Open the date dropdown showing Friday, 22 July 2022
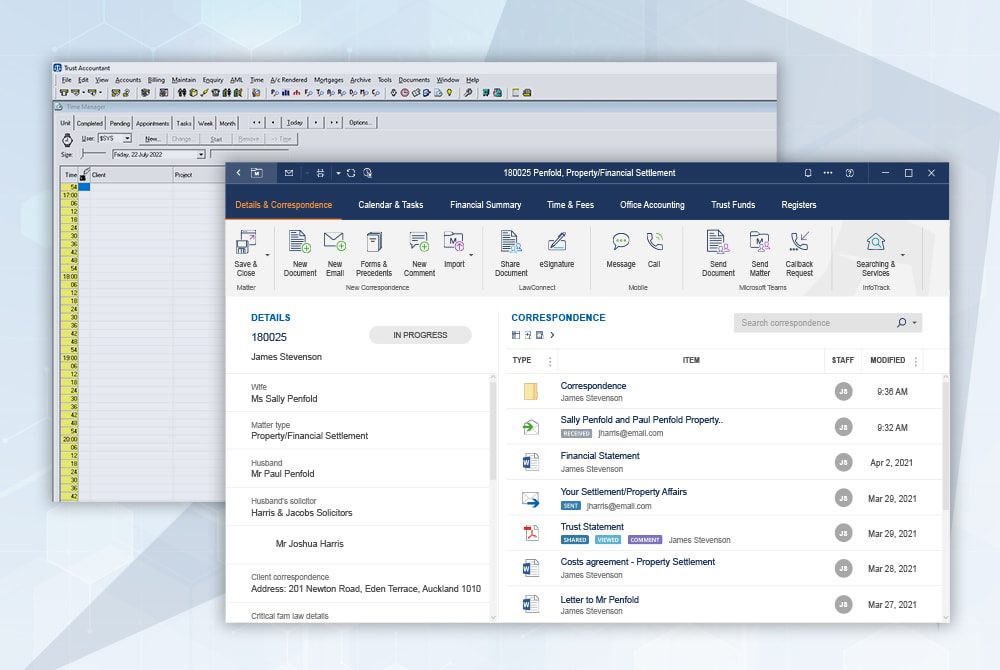Screen dimensions: 1000x670 click(201, 154)
